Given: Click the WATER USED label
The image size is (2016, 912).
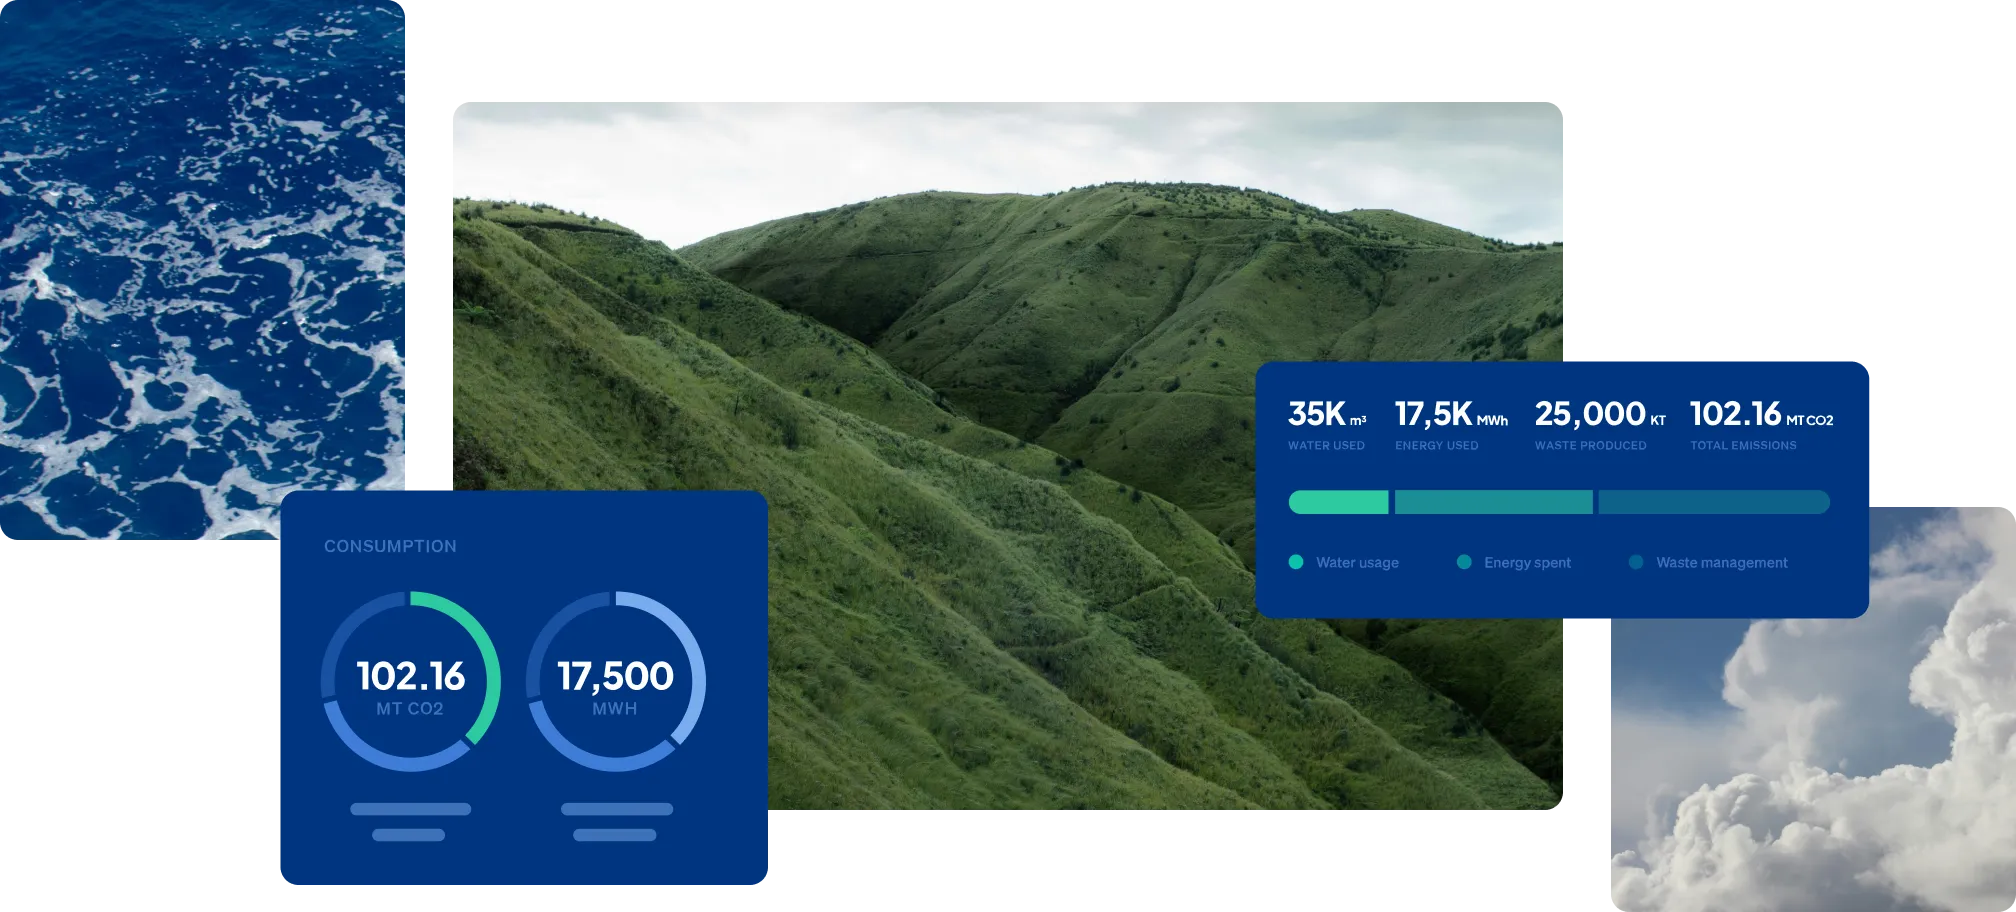Looking at the screenshot, I should pyautogui.click(x=1326, y=446).
